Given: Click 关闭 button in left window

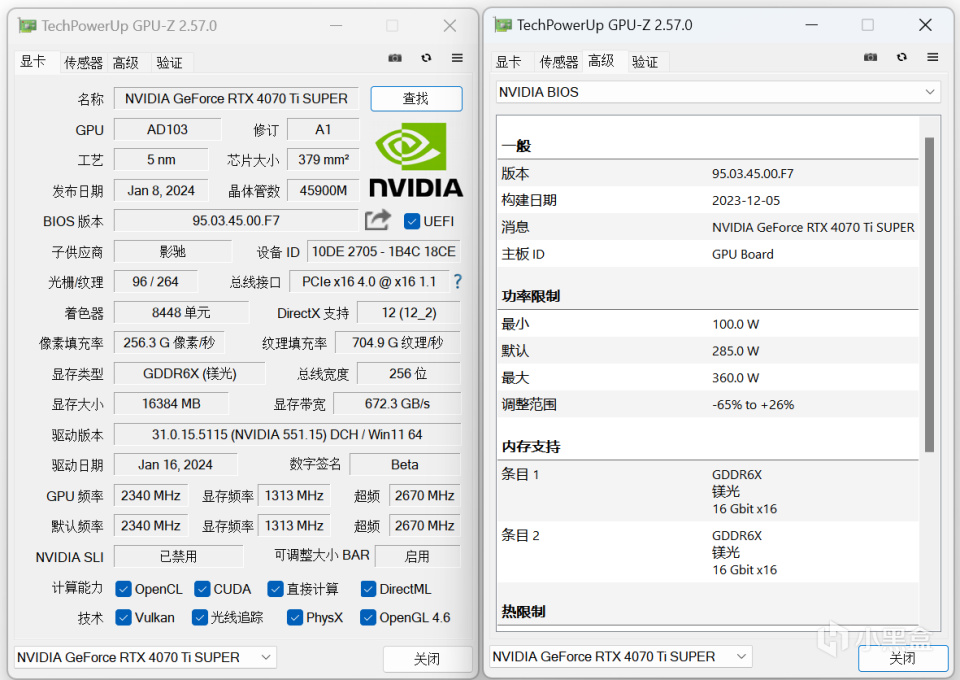Looking at the screenshot, I should (427, 659).
